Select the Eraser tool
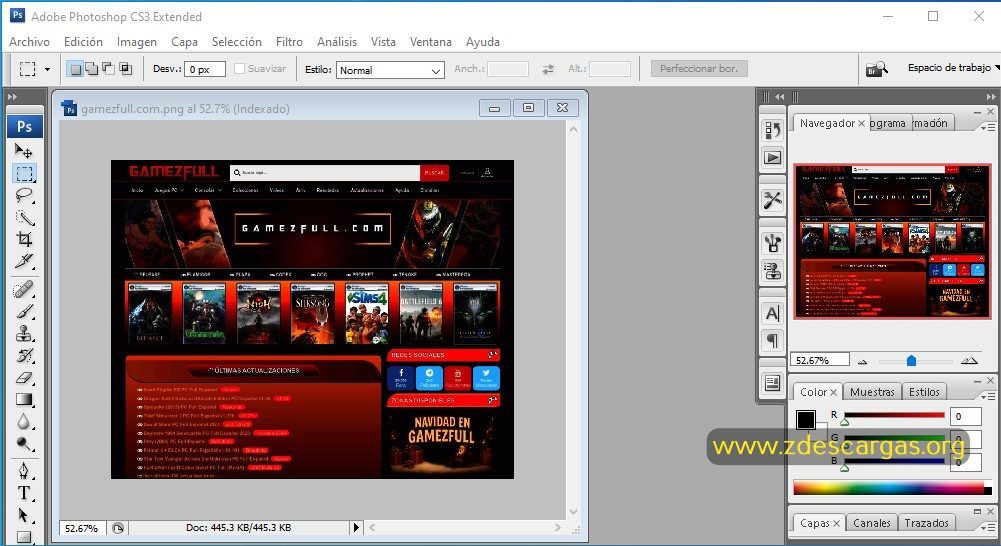1001x546 pixels. point(24,377)
